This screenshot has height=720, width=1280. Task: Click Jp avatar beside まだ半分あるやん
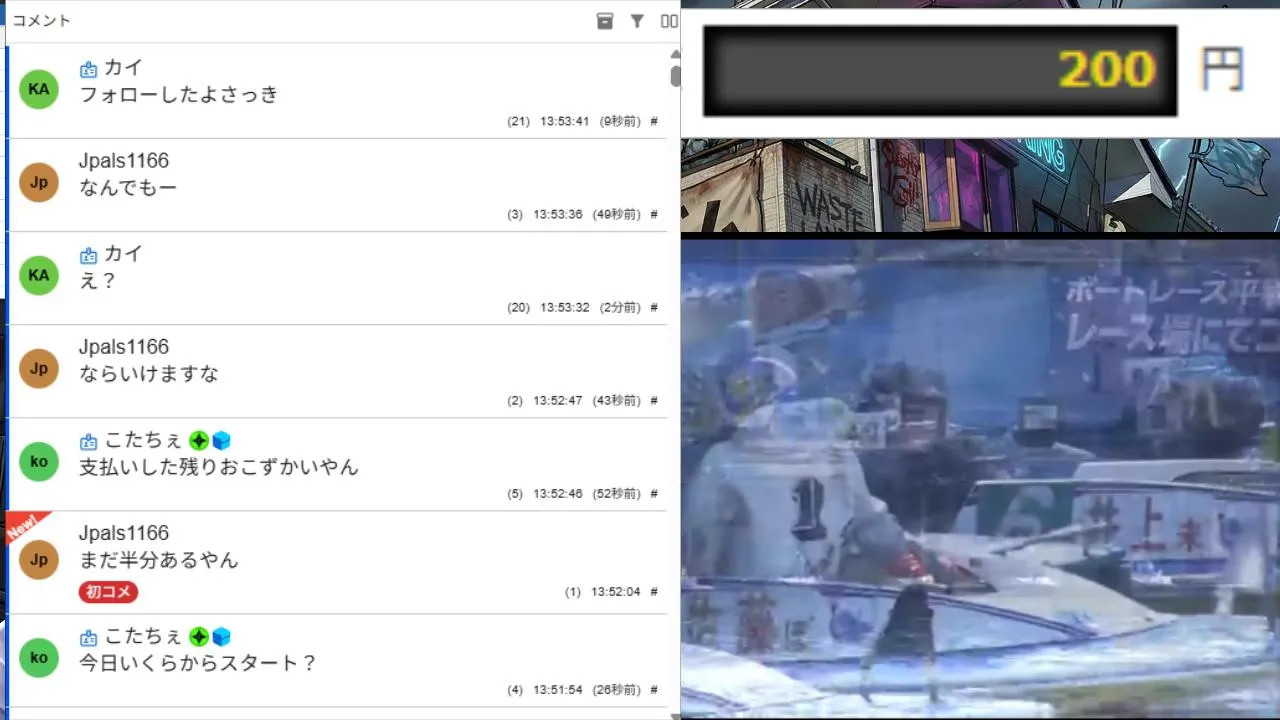pyautogui.click(x=39, y=559)
